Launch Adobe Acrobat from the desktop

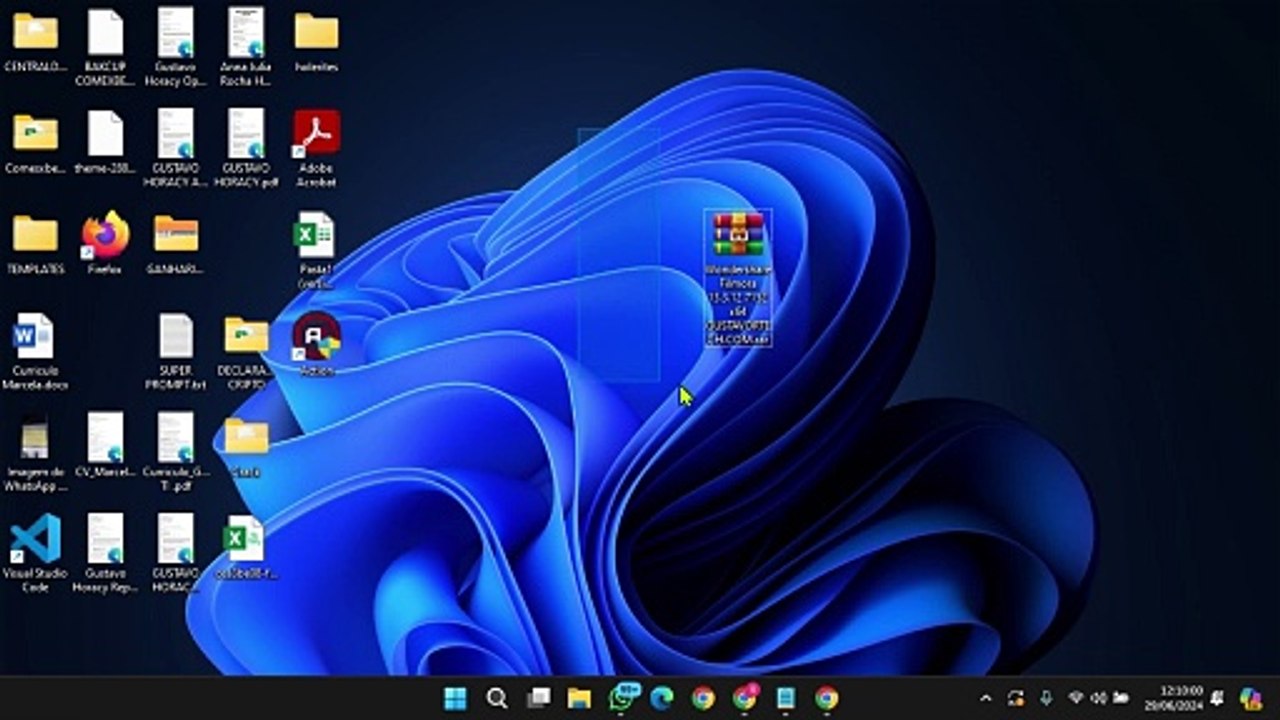pos(316,134)
